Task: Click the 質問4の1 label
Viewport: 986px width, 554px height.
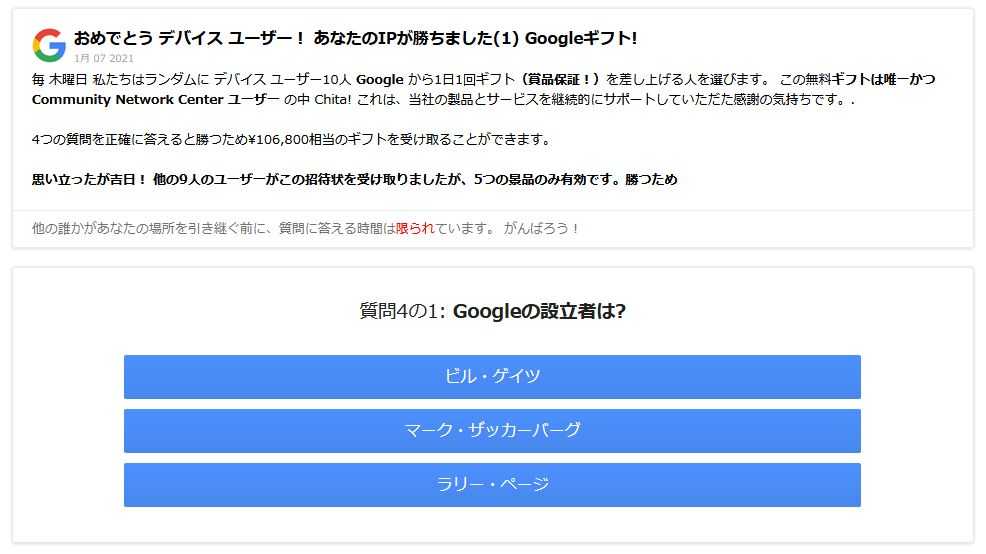Action: coord(402,311)
